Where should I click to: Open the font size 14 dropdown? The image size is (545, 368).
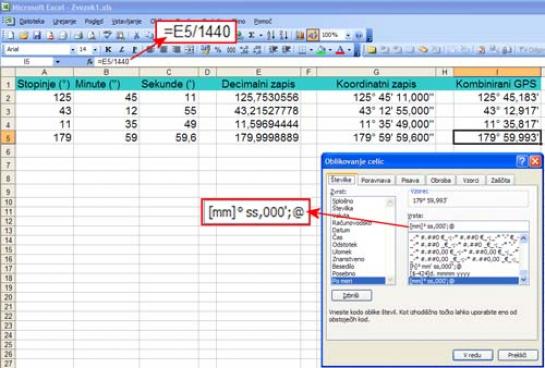pos(95,50)
